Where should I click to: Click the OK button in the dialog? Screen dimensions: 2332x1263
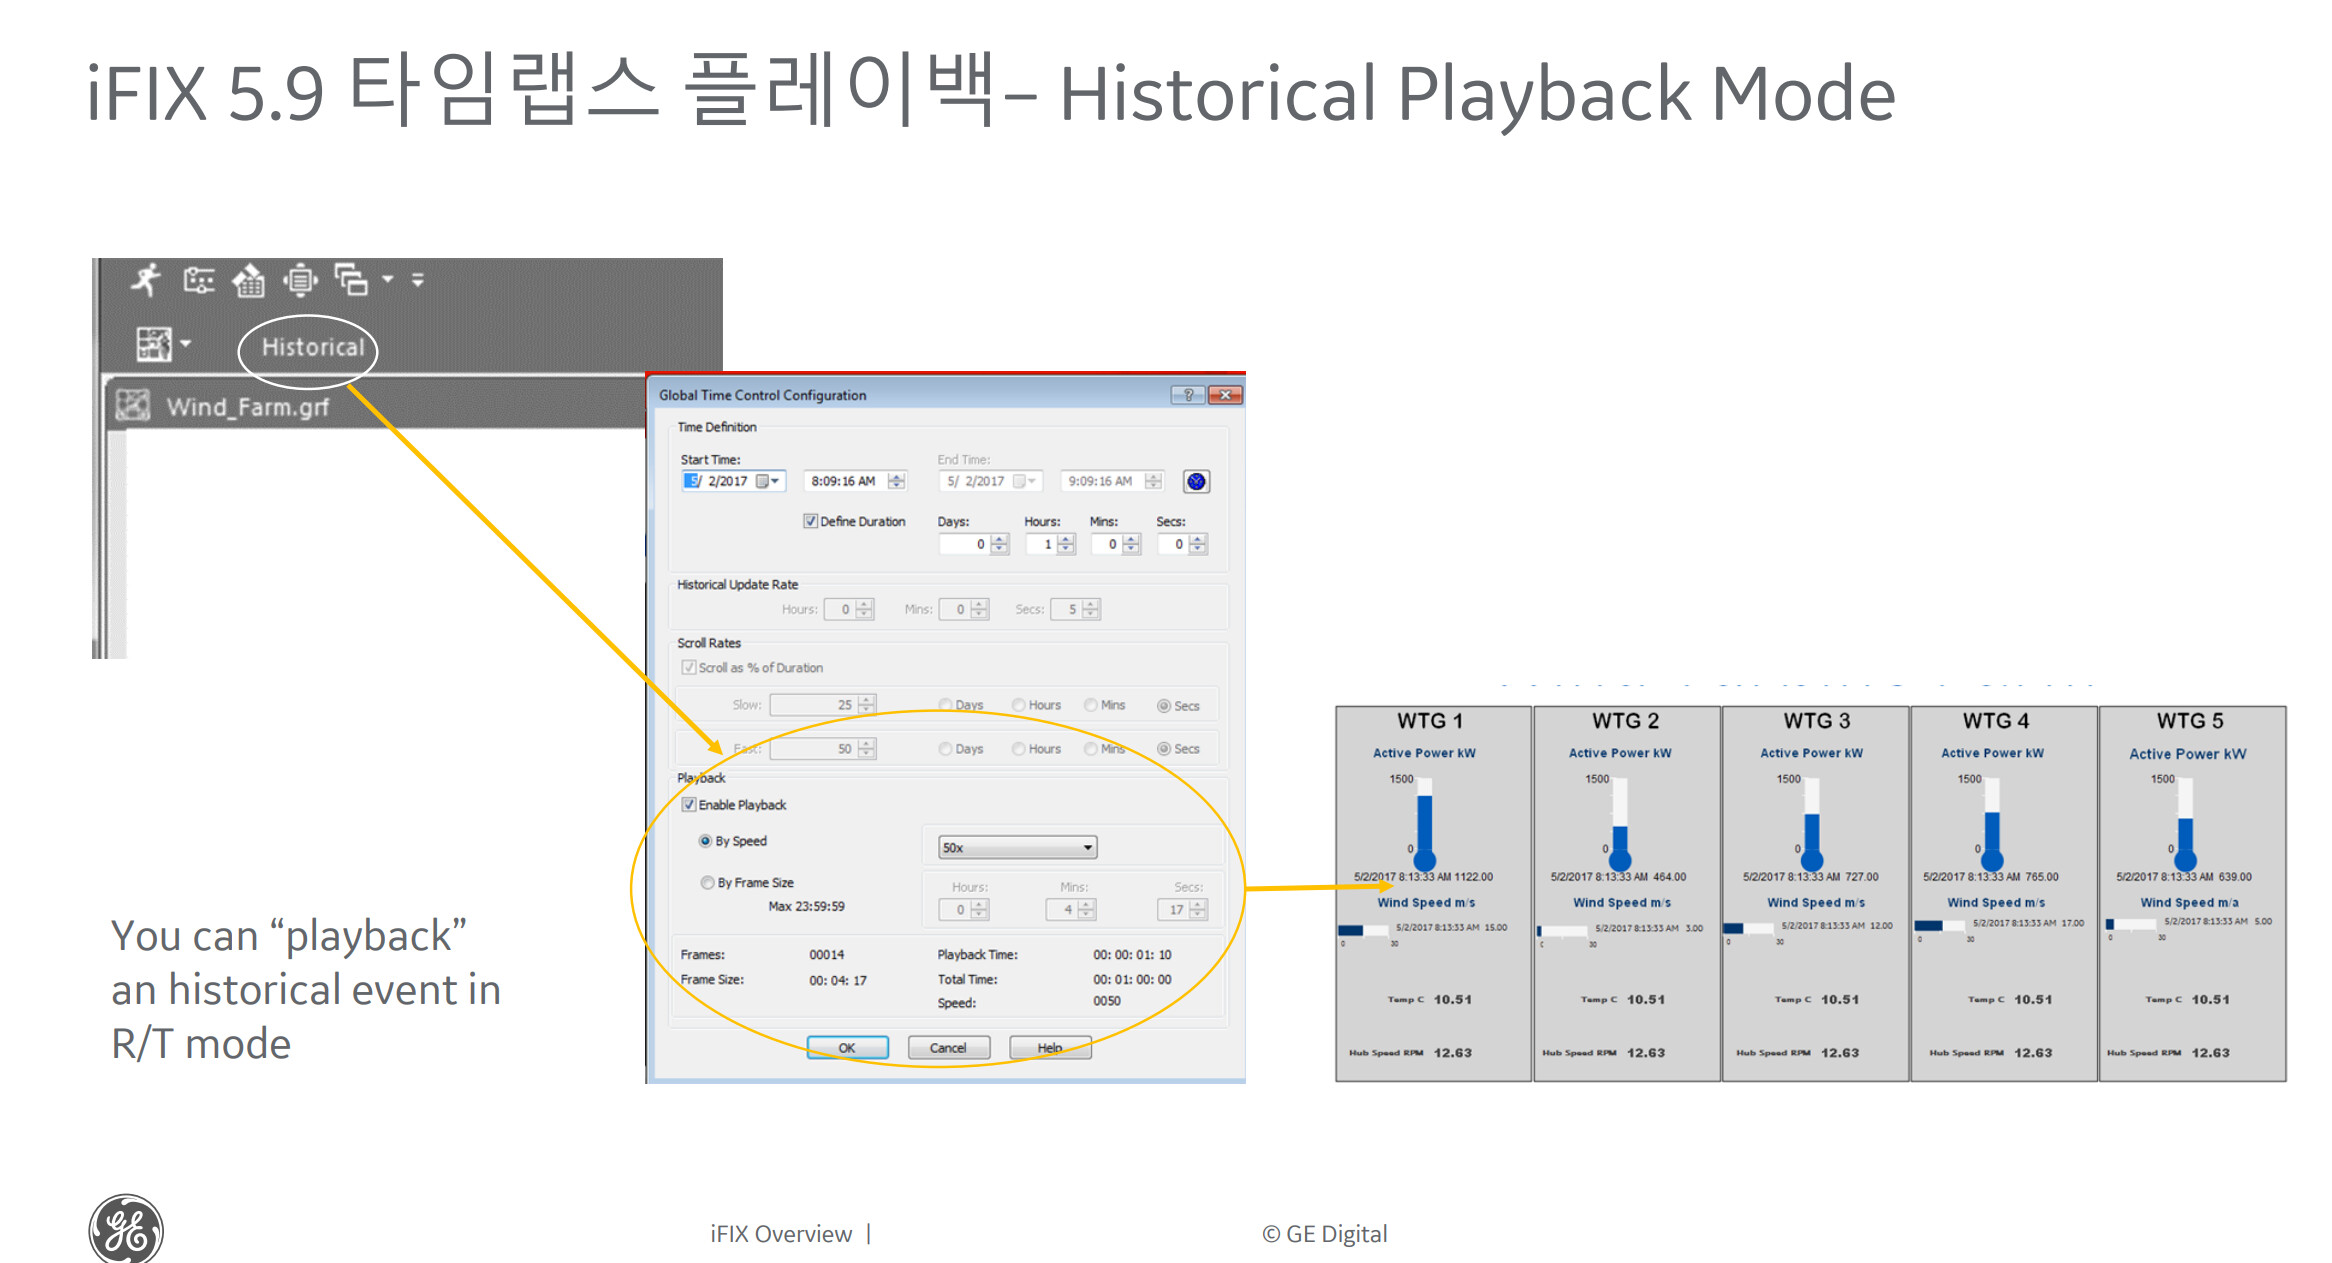click(x=847, y=1047)
